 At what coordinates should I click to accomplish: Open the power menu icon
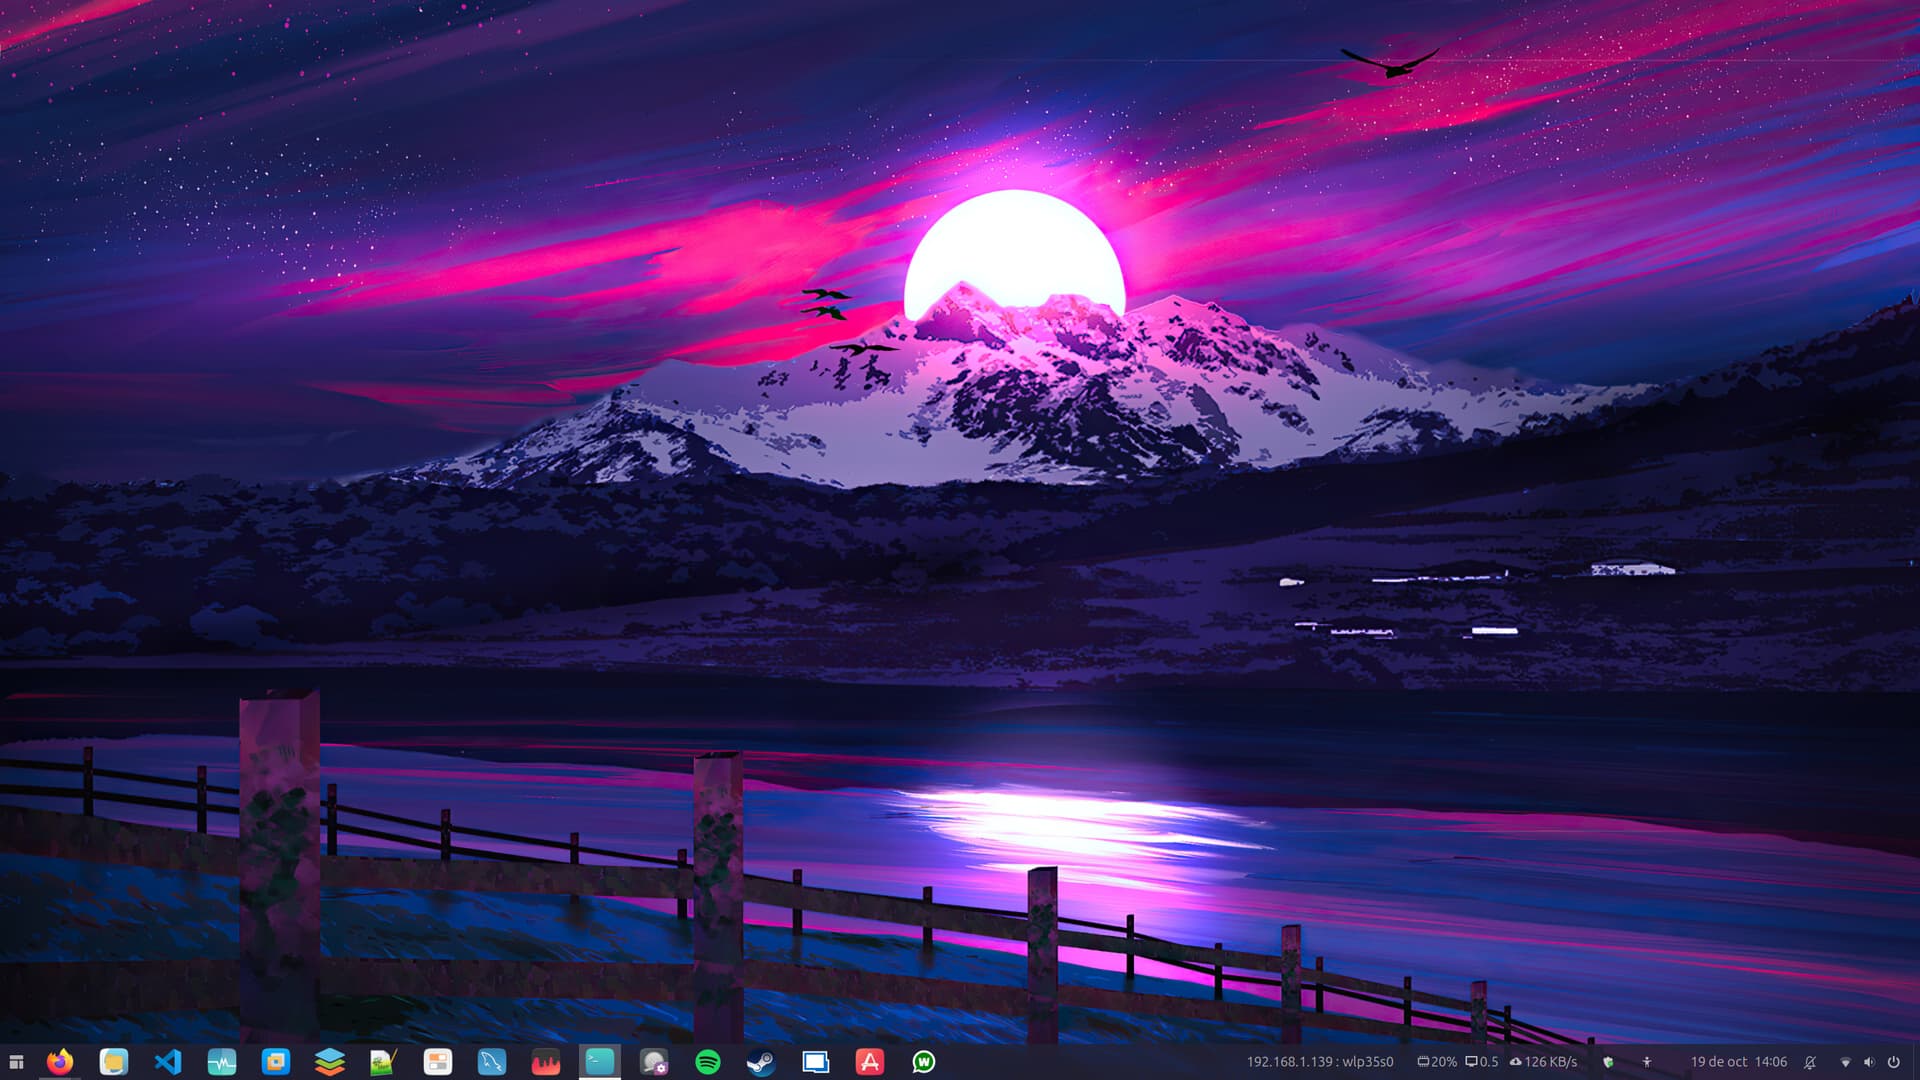click(1894, 1062)
